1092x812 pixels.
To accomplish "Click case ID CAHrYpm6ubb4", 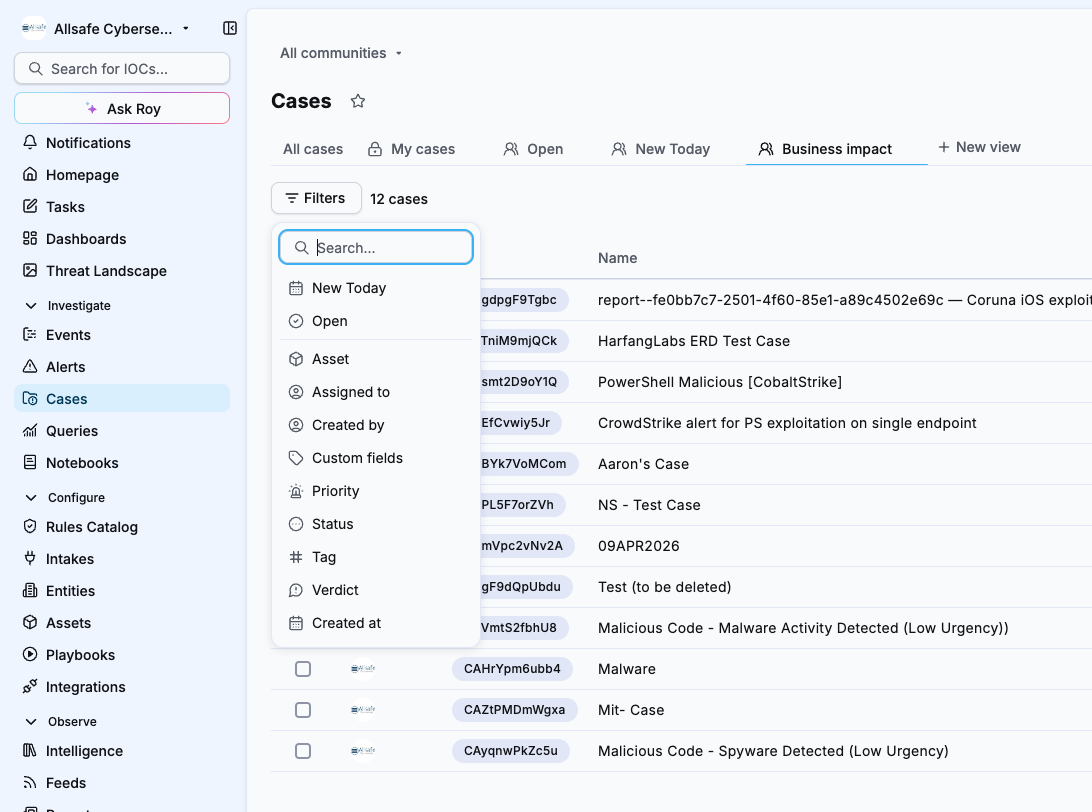I will click(x=512, y=669).
